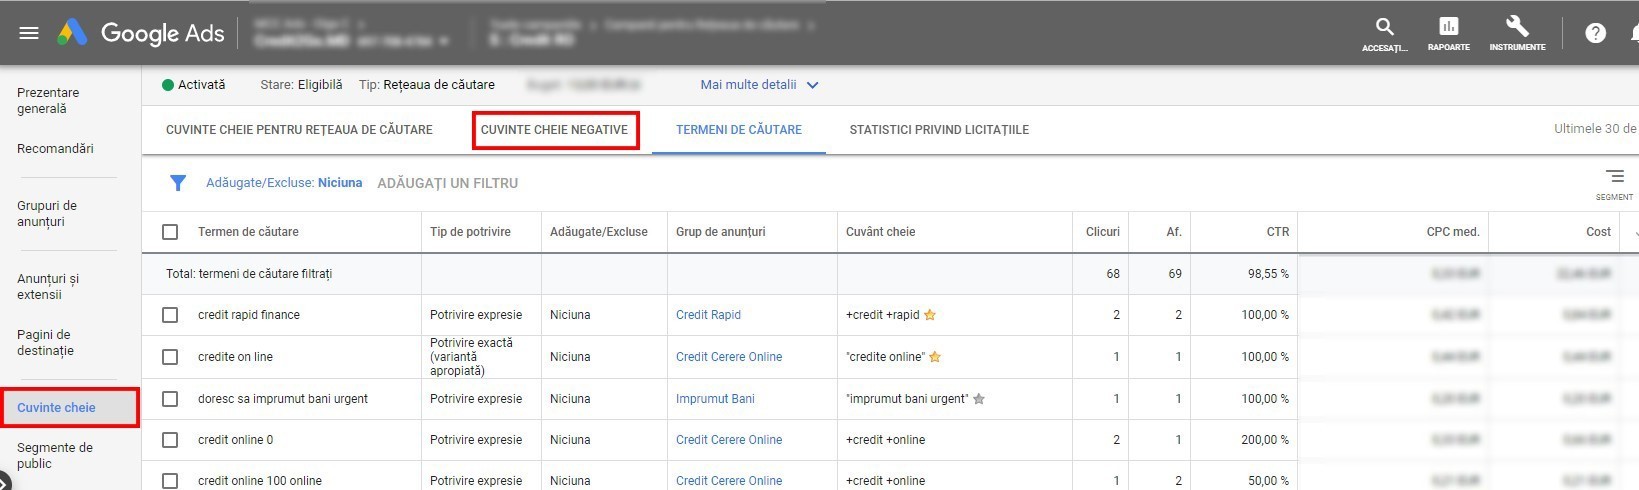Switch to Cuvinte cheie negative tab
The height and width of the screenshot is (490, 1639).
click(x=554, y=130)
